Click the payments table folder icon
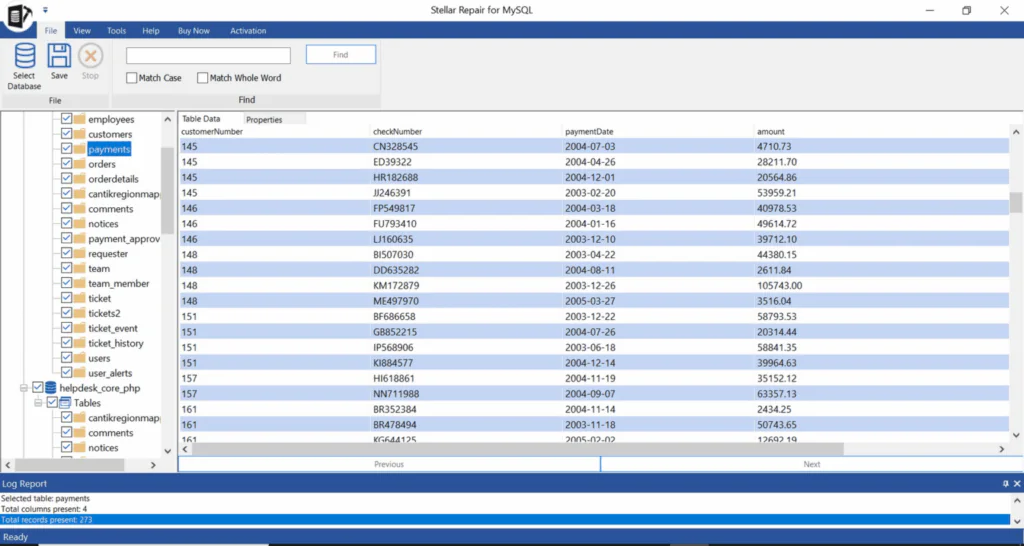 [80, 149]
